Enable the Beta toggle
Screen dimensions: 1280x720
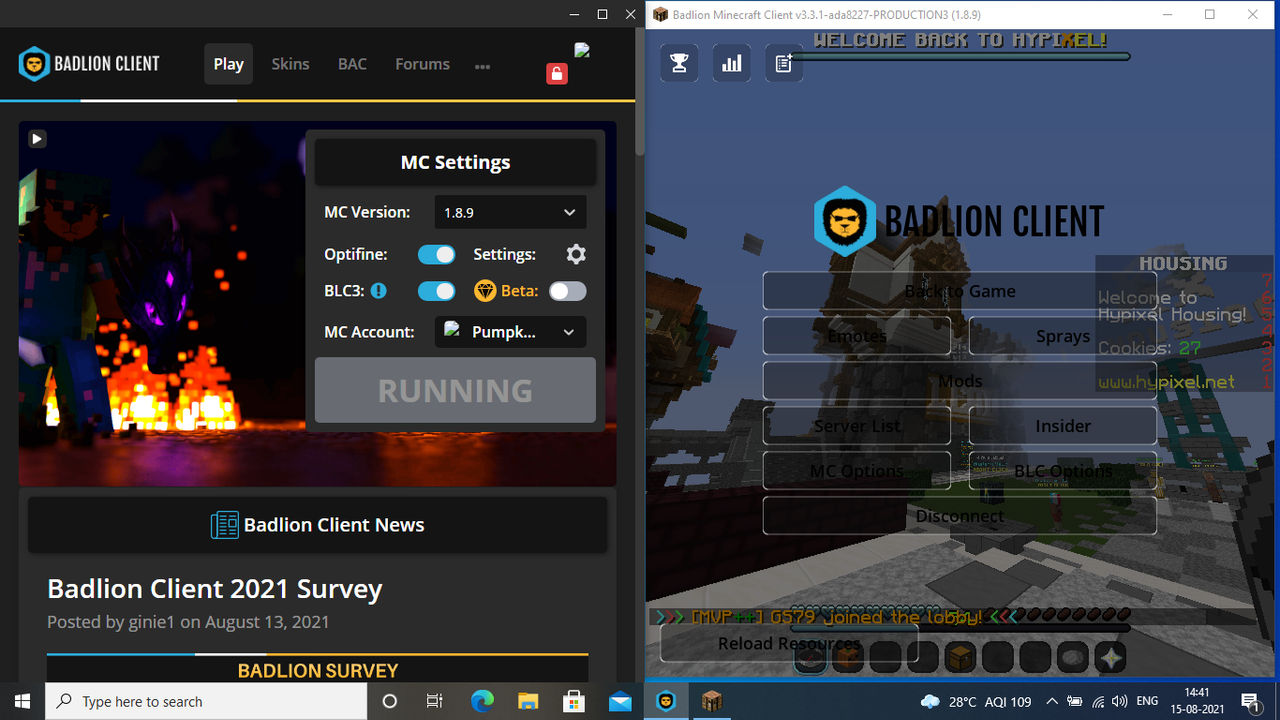568,291
